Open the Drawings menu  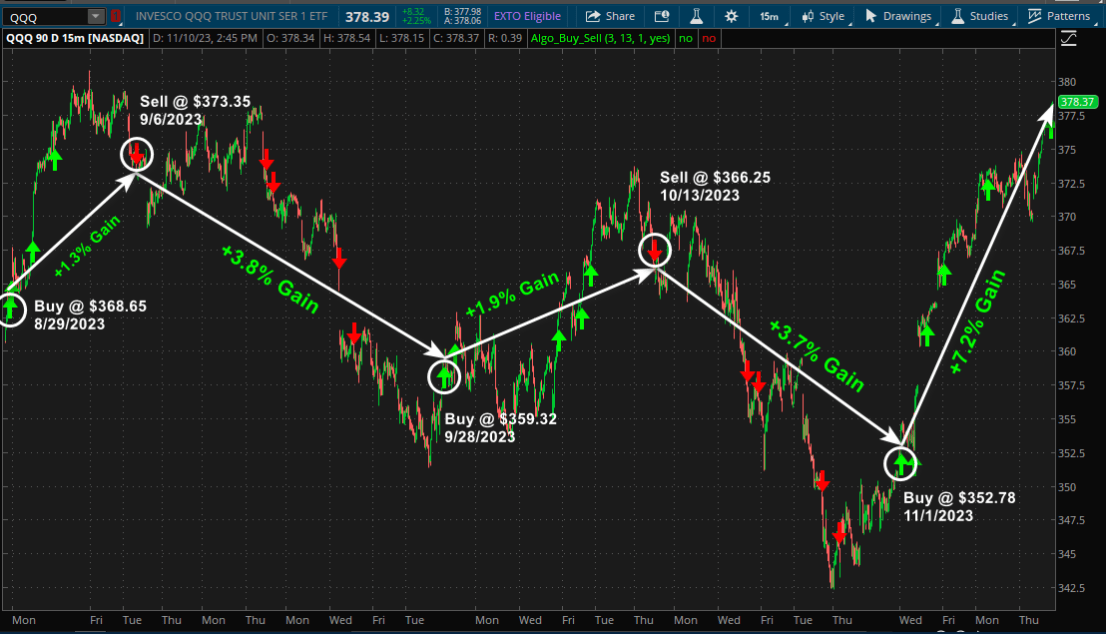click(x=898, y=16)
